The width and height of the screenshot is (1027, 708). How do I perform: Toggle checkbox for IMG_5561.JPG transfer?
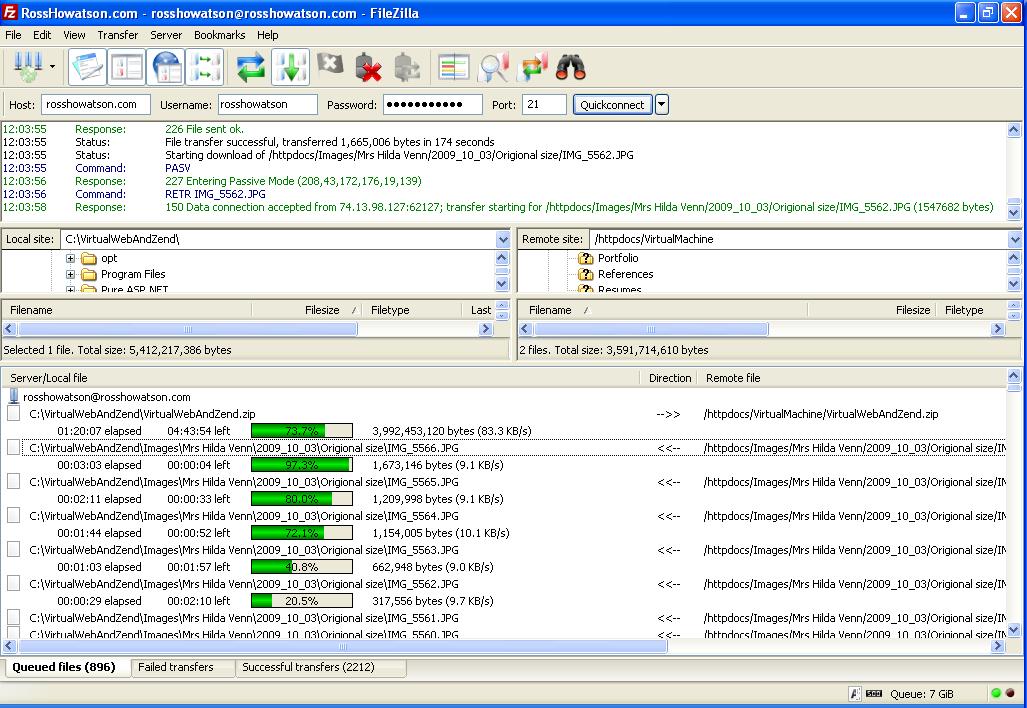[x=13, y=618]
